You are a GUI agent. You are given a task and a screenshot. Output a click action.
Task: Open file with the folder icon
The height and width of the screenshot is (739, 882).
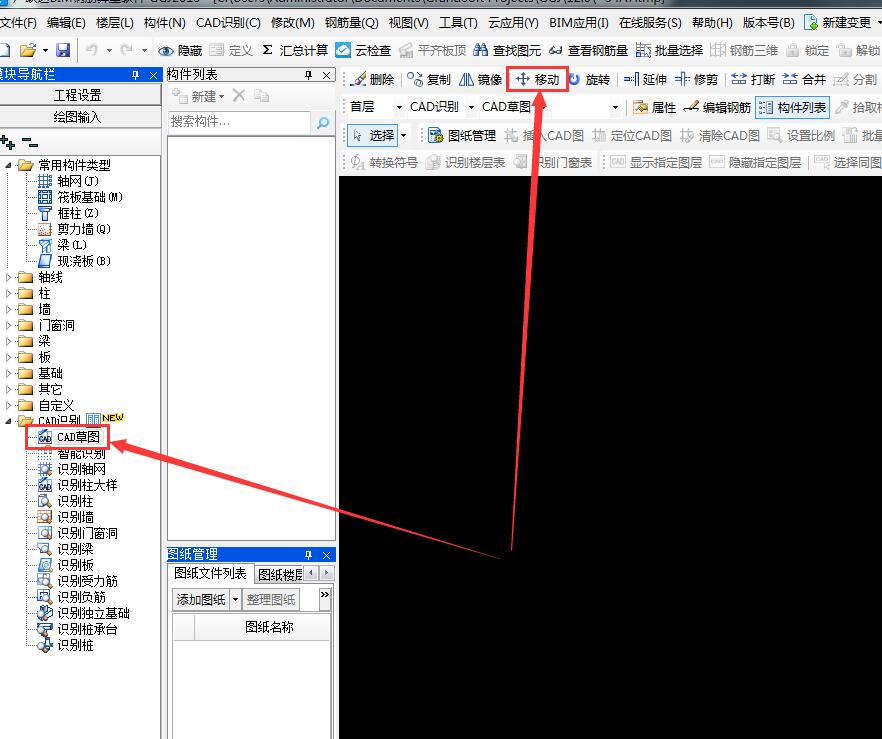[x=27, y=50]
